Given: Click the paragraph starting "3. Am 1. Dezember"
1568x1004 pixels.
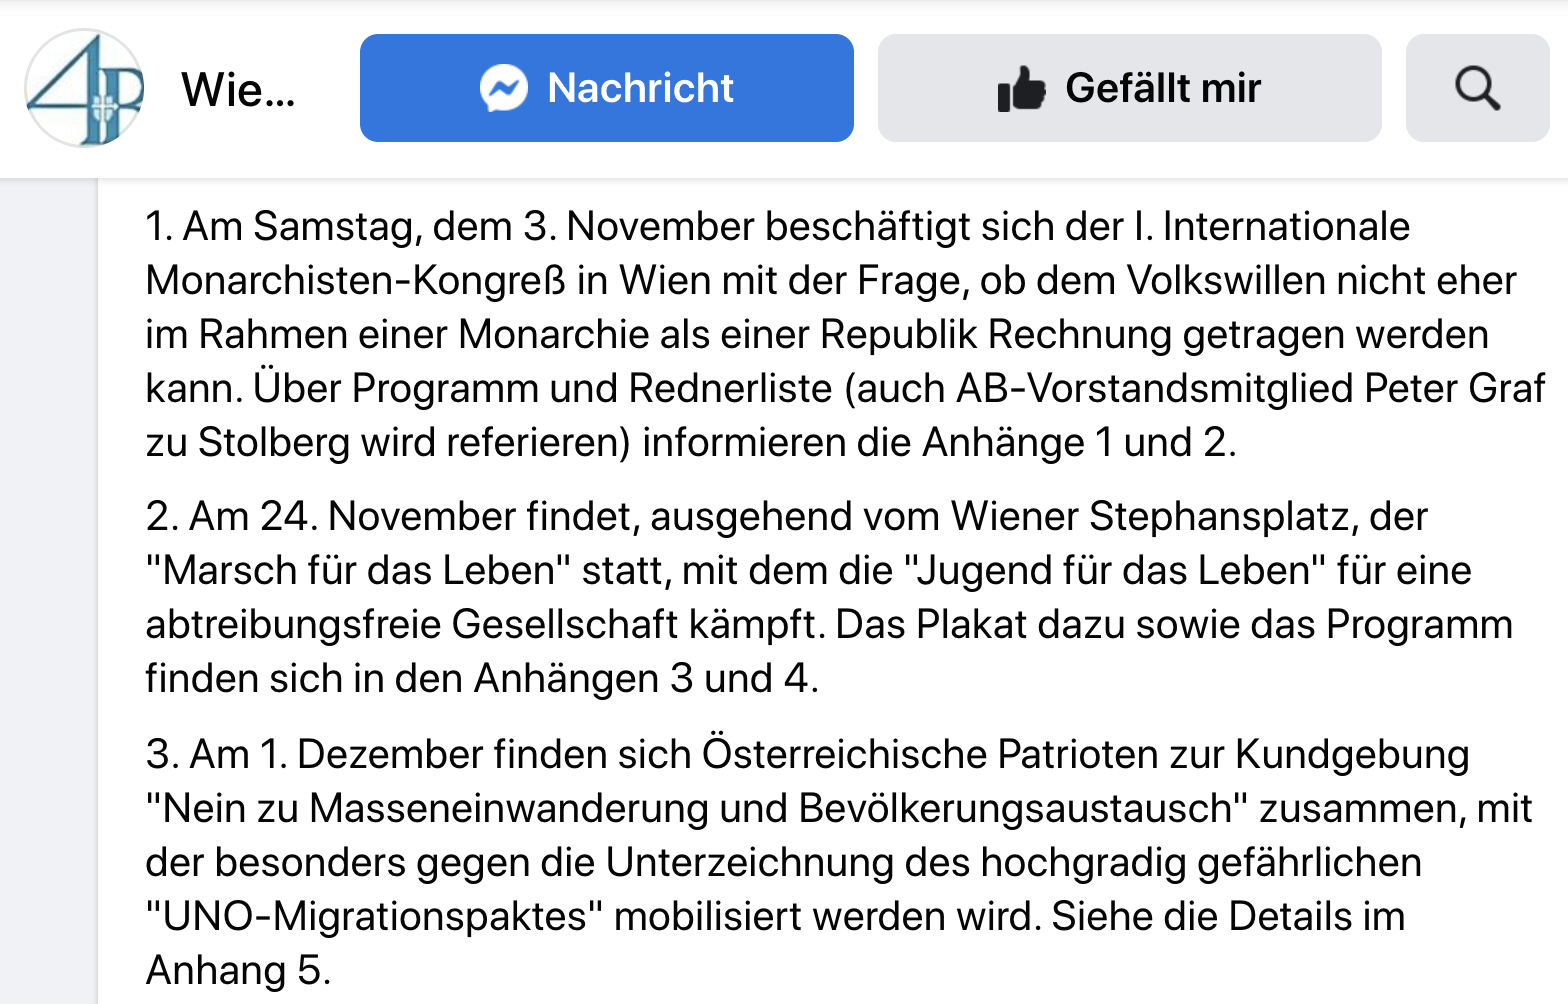Looking at the screenshot, I should pyautogui.click(x=838, y=862).
